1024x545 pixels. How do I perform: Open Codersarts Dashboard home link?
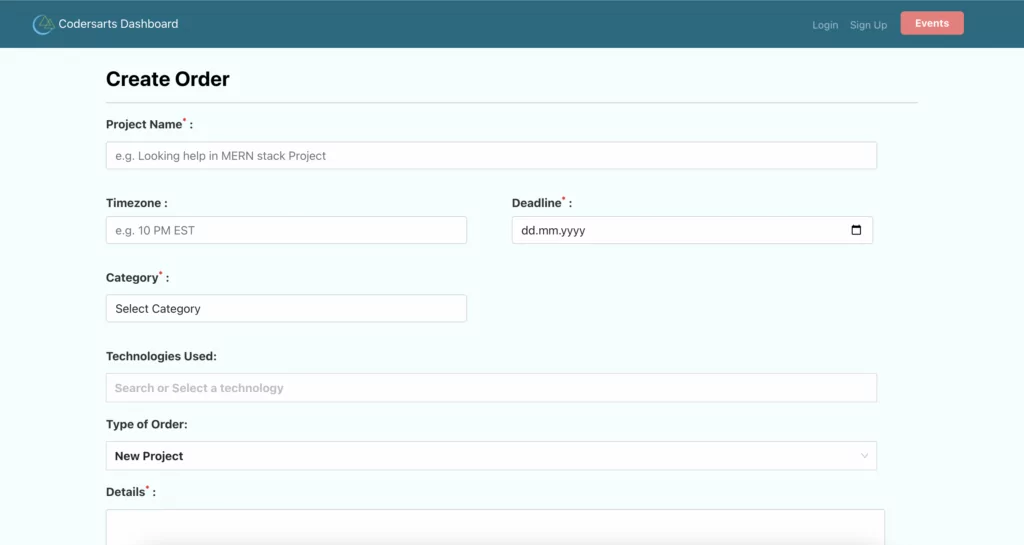tap(118, 24)
